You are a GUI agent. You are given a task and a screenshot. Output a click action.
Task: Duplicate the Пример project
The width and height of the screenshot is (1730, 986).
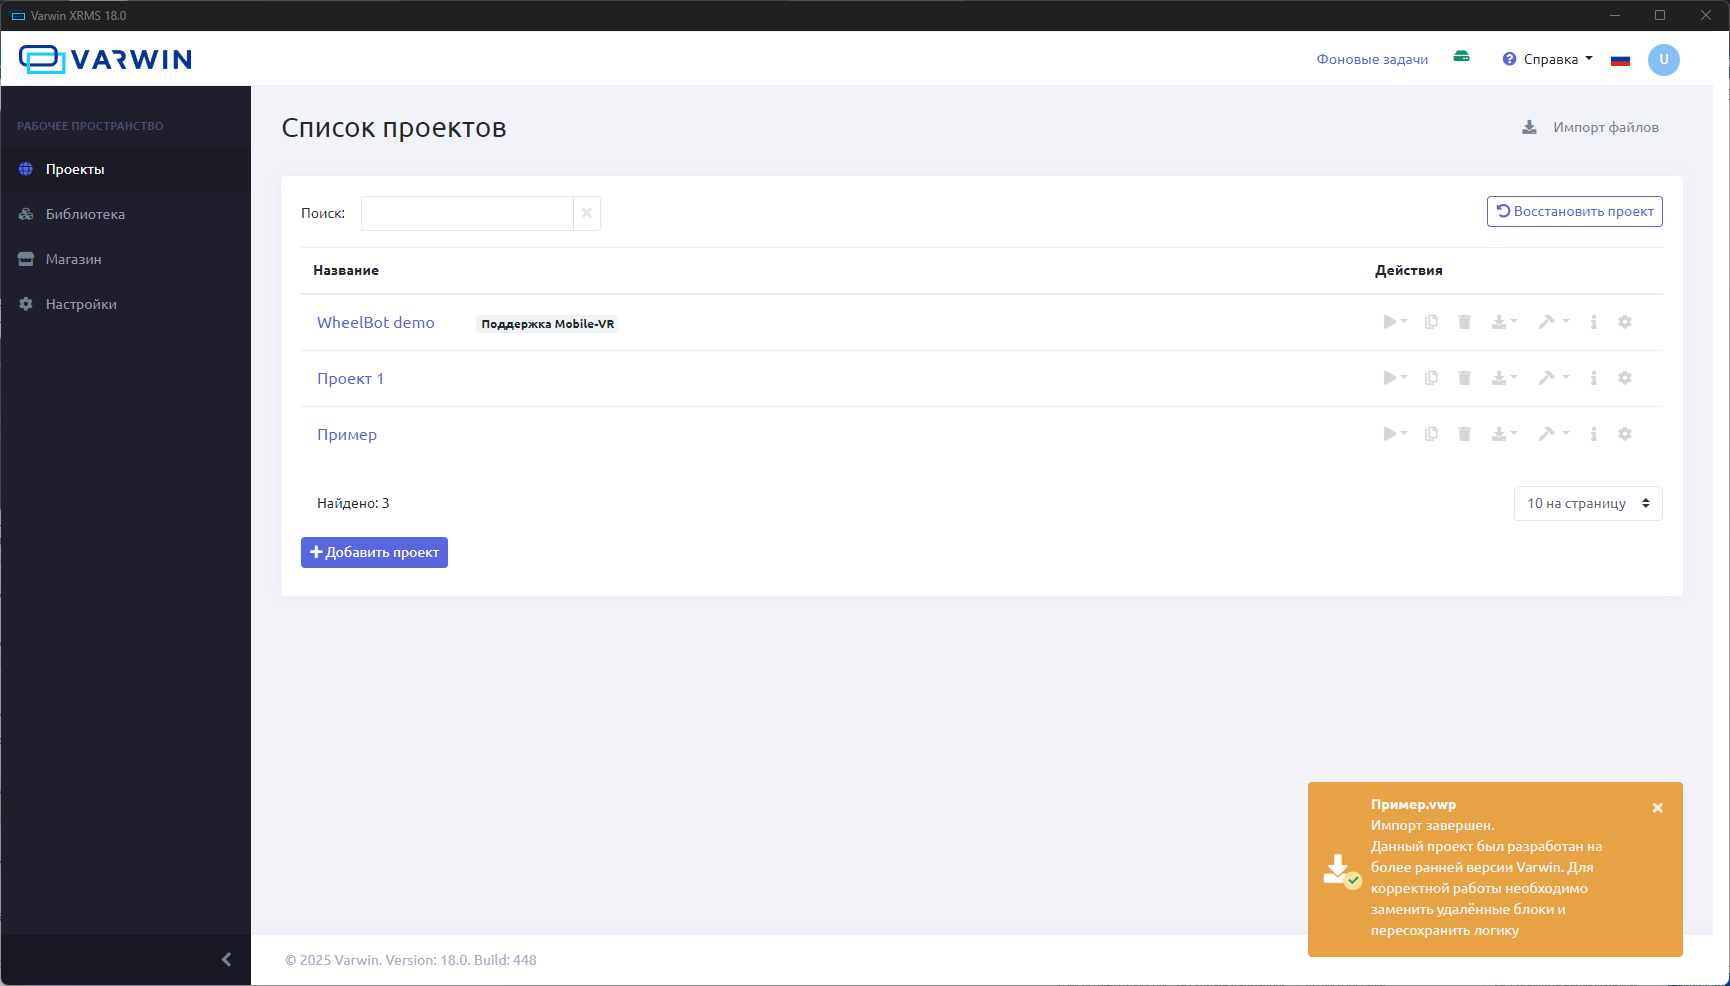(1431, 434)
